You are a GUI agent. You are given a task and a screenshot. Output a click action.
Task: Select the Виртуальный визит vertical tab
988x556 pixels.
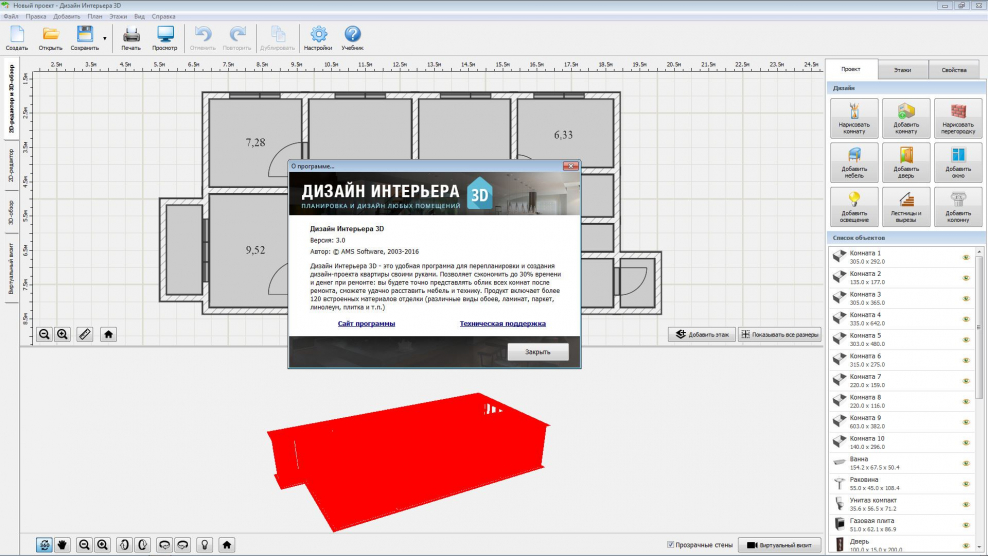pyautogui.click(x=11, y=269)
